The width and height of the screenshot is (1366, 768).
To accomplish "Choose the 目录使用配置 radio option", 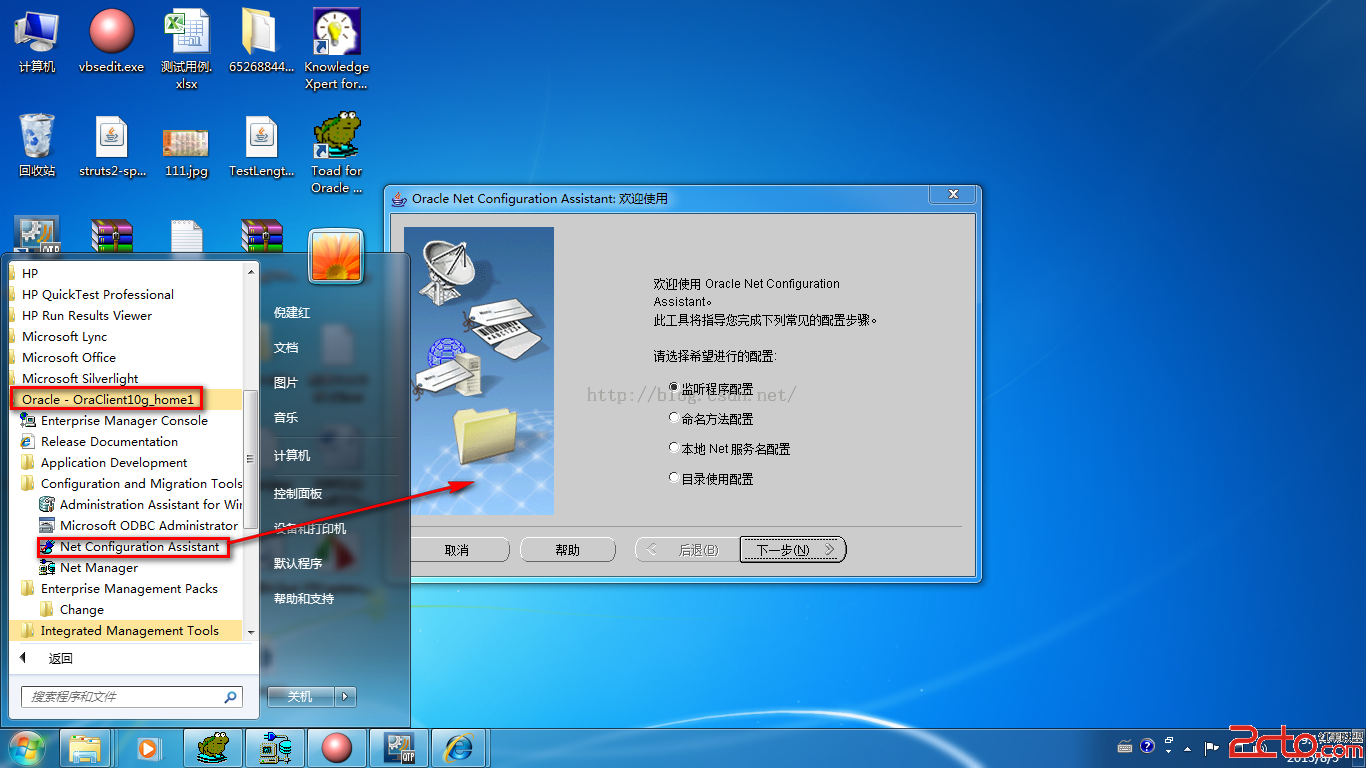I will point(674,478).
